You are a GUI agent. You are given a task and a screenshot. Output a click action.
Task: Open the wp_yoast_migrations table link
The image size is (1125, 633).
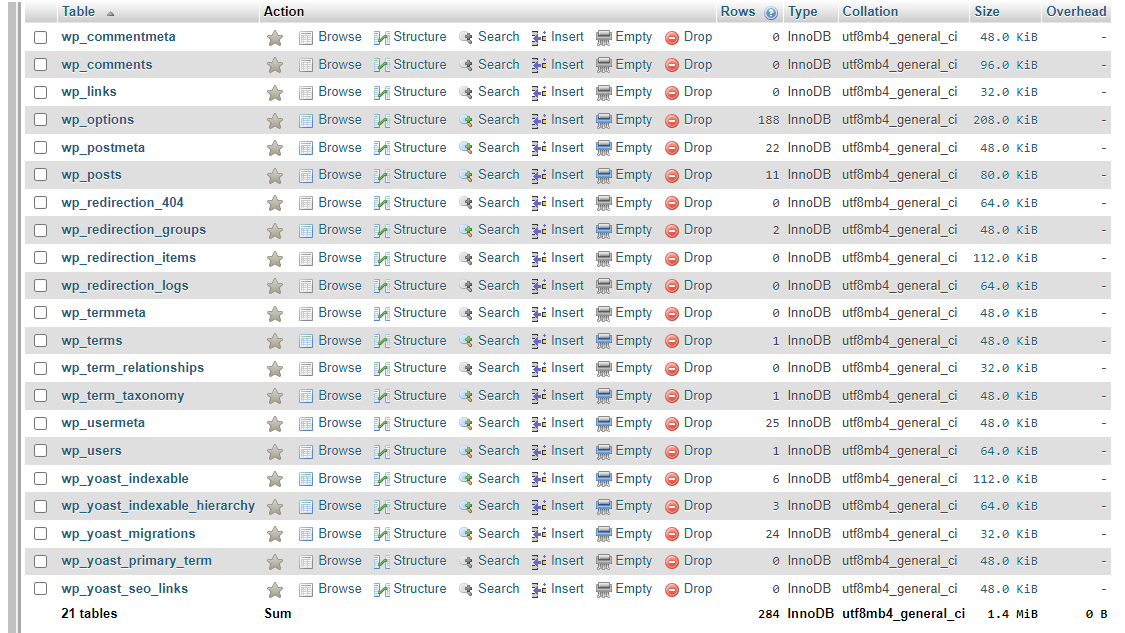[x=128, y=534]
